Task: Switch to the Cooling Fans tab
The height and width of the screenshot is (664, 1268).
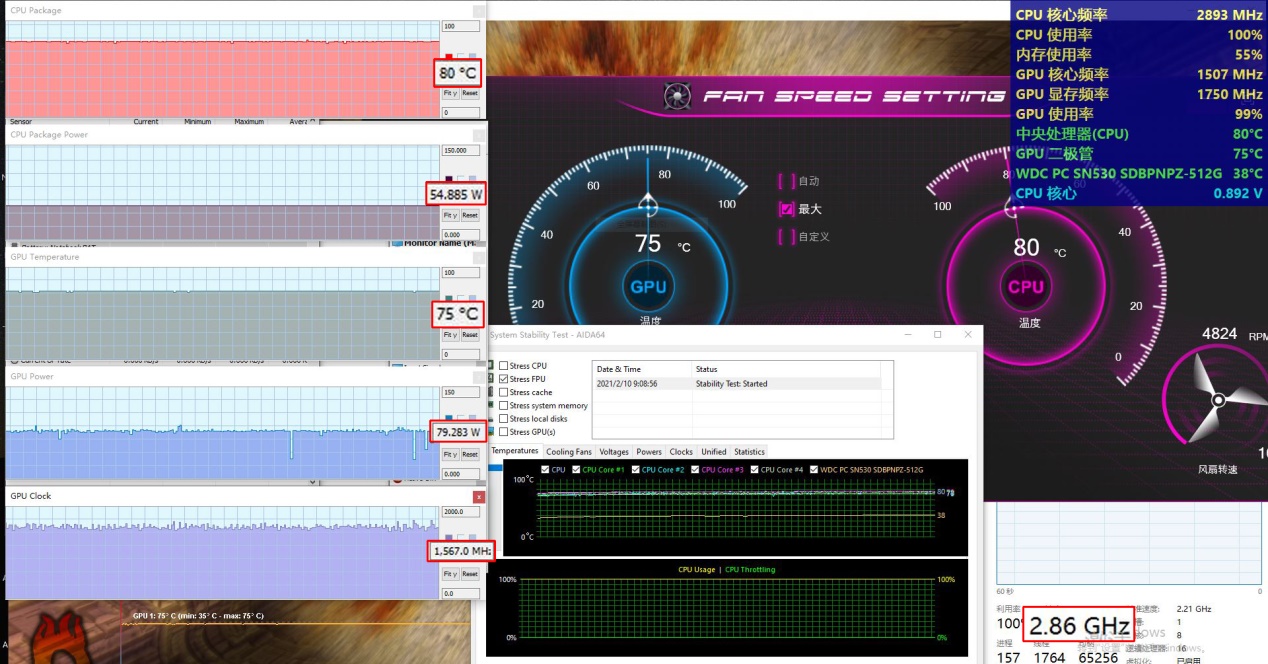Action: coord(569,452)
